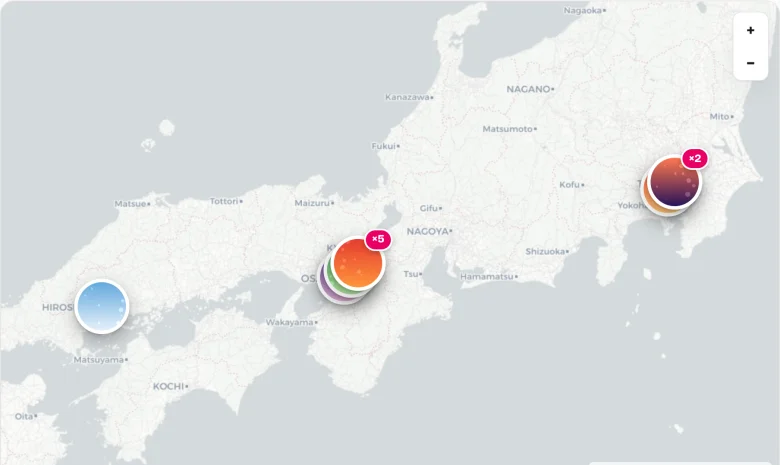
Task: Click the Hamamatsu city label
Action: [x=487, y=276]
